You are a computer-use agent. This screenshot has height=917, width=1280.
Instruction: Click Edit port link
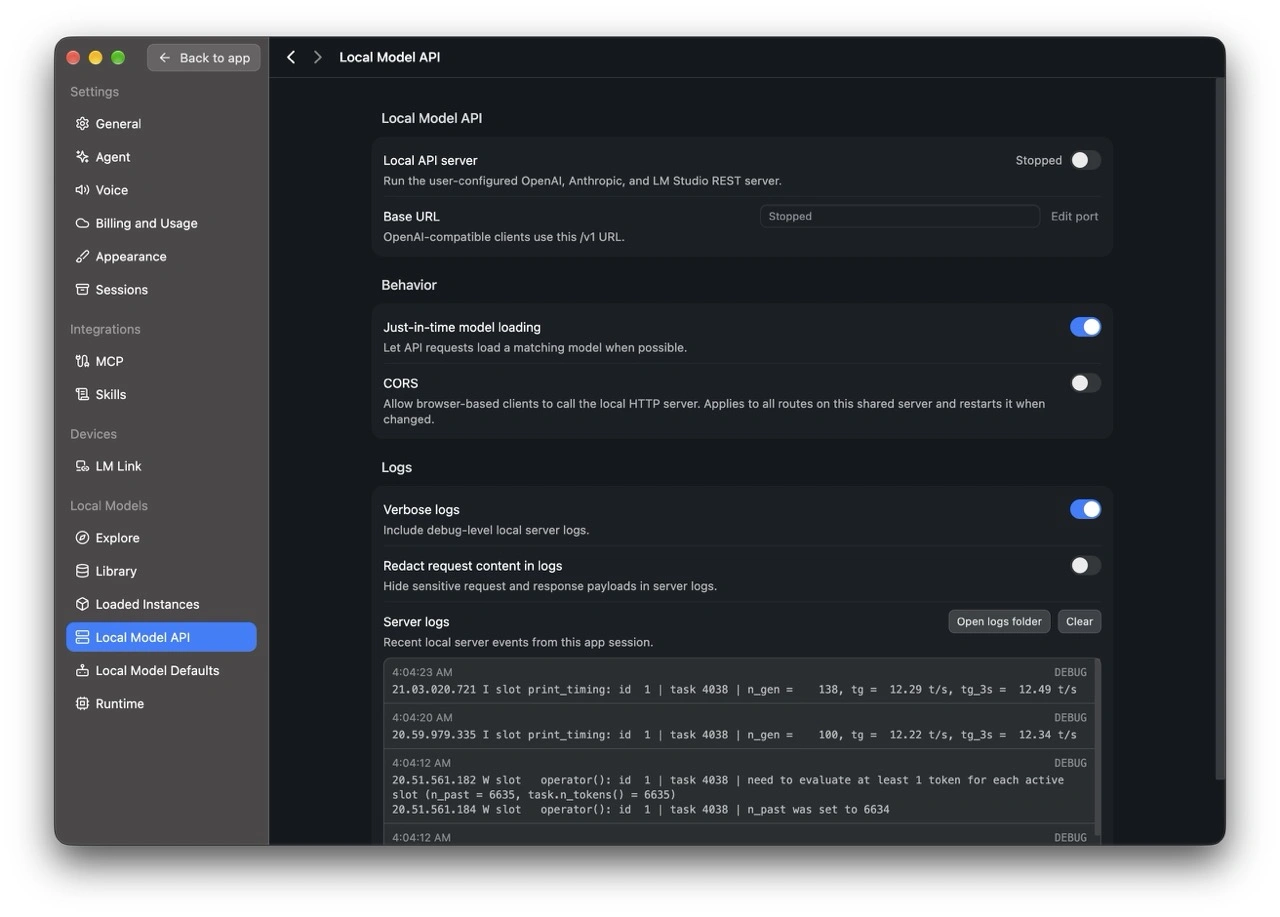1074,216
